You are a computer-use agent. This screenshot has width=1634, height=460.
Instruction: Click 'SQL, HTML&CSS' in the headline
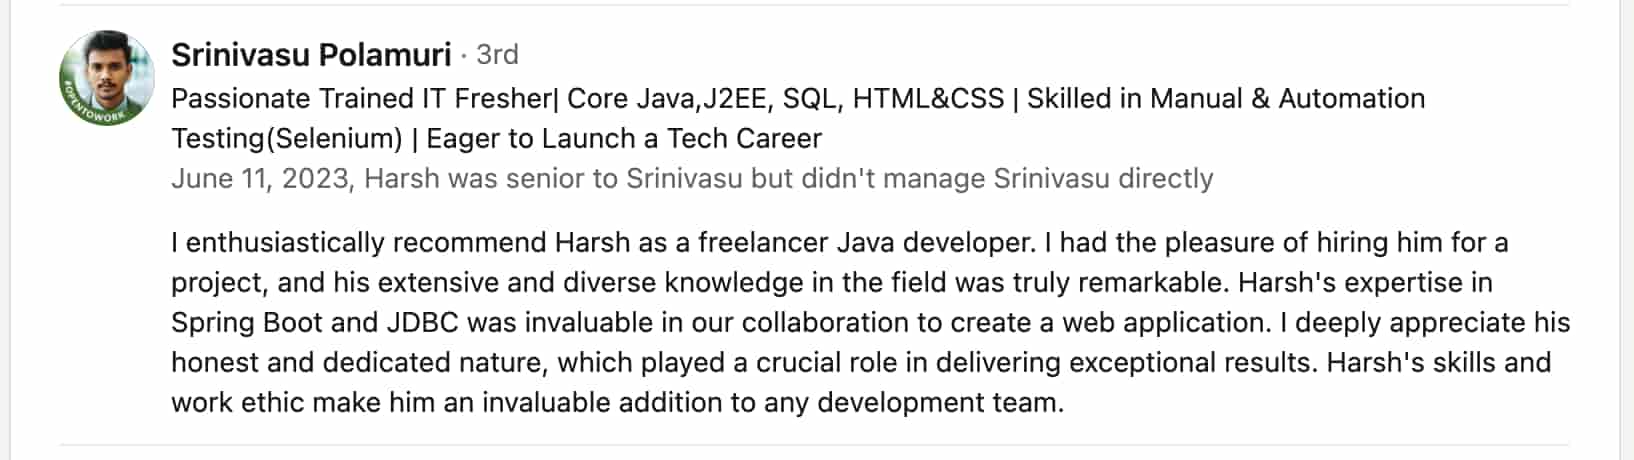893,99
